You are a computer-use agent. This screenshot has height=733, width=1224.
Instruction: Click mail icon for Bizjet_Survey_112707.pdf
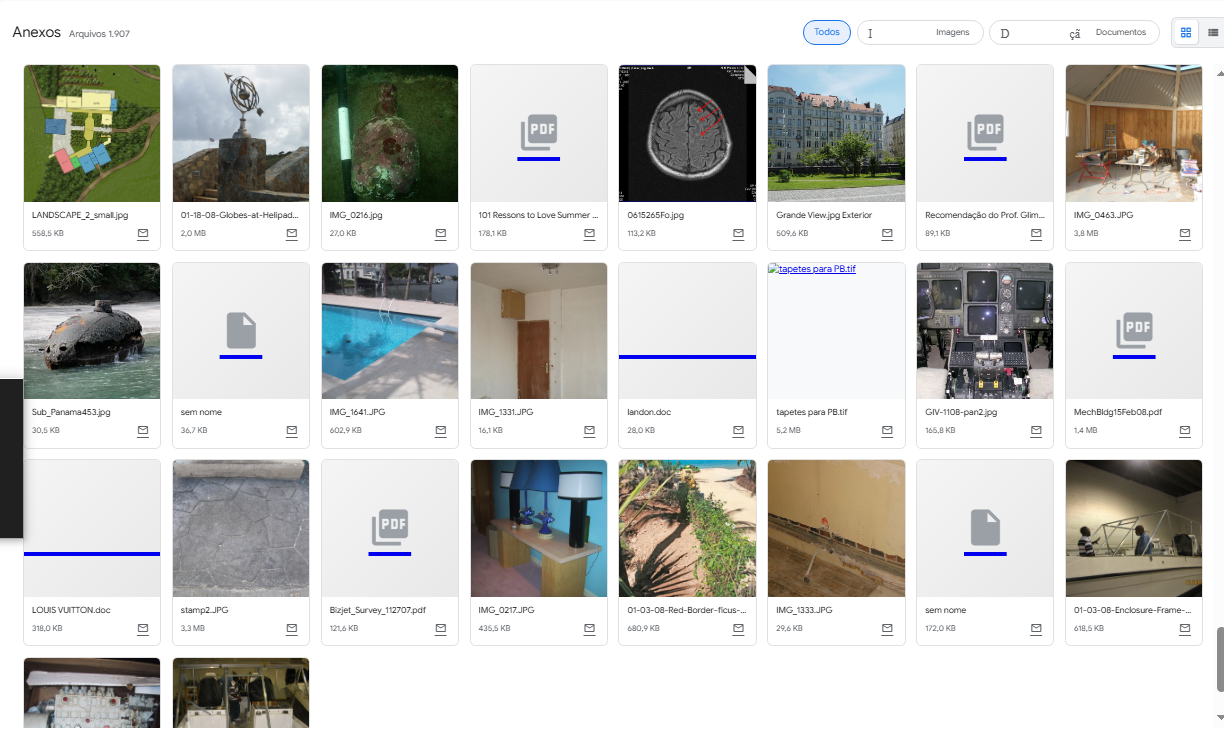tap(441, 629)
